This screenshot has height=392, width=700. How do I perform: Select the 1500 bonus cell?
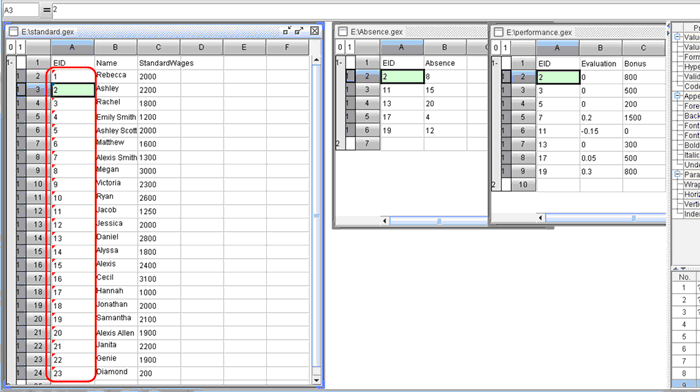pos(644,117)
